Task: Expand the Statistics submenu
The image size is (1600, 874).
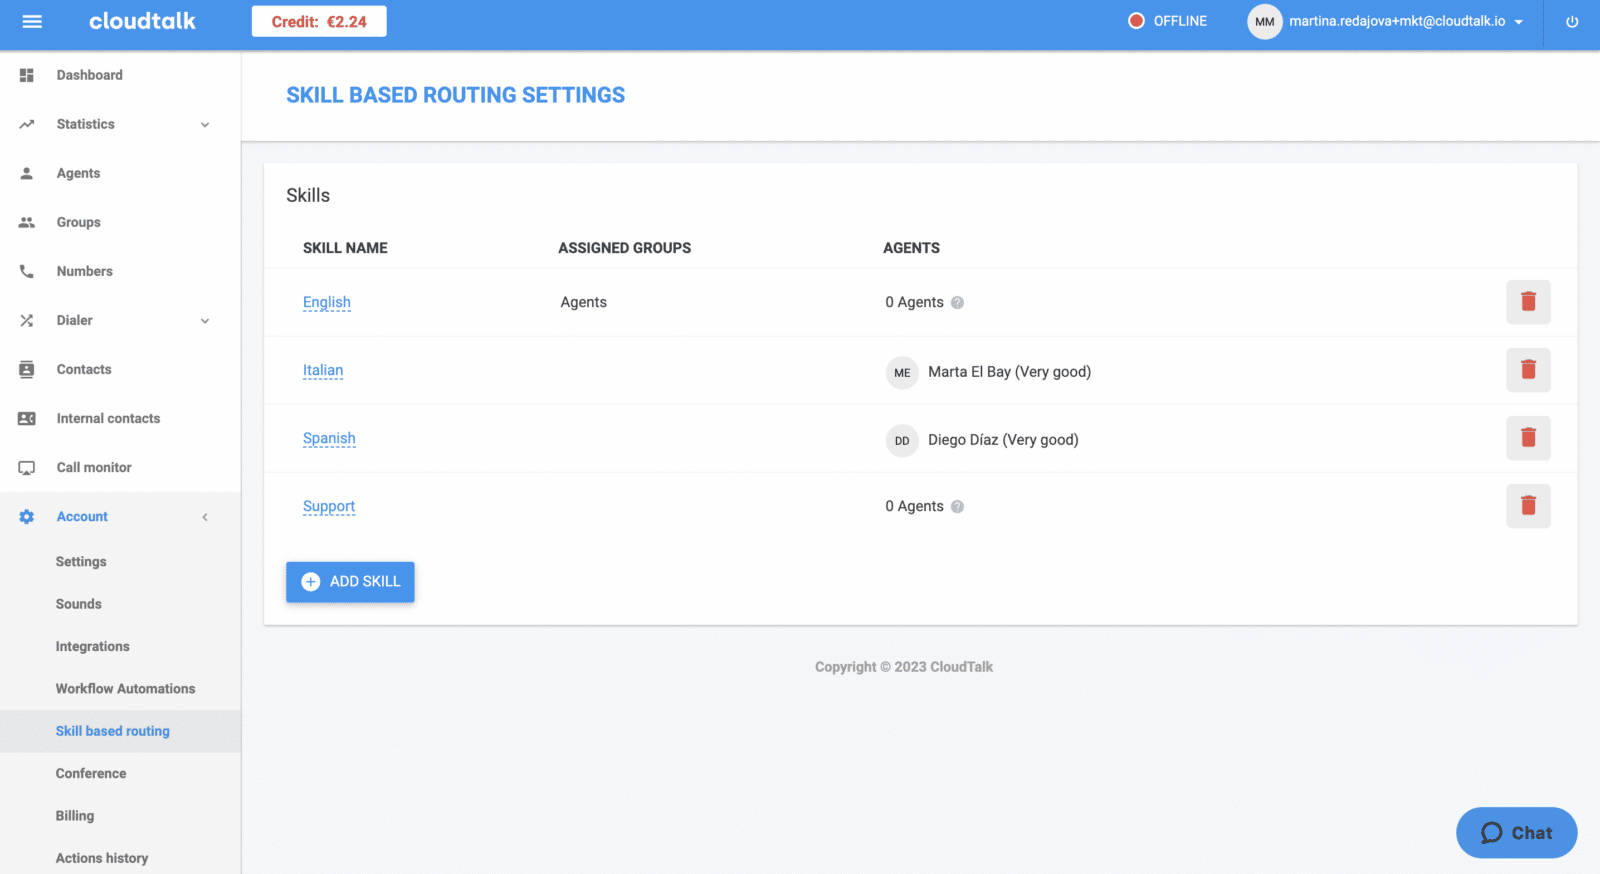Action: pyautogui.click(x=204, y=125)
